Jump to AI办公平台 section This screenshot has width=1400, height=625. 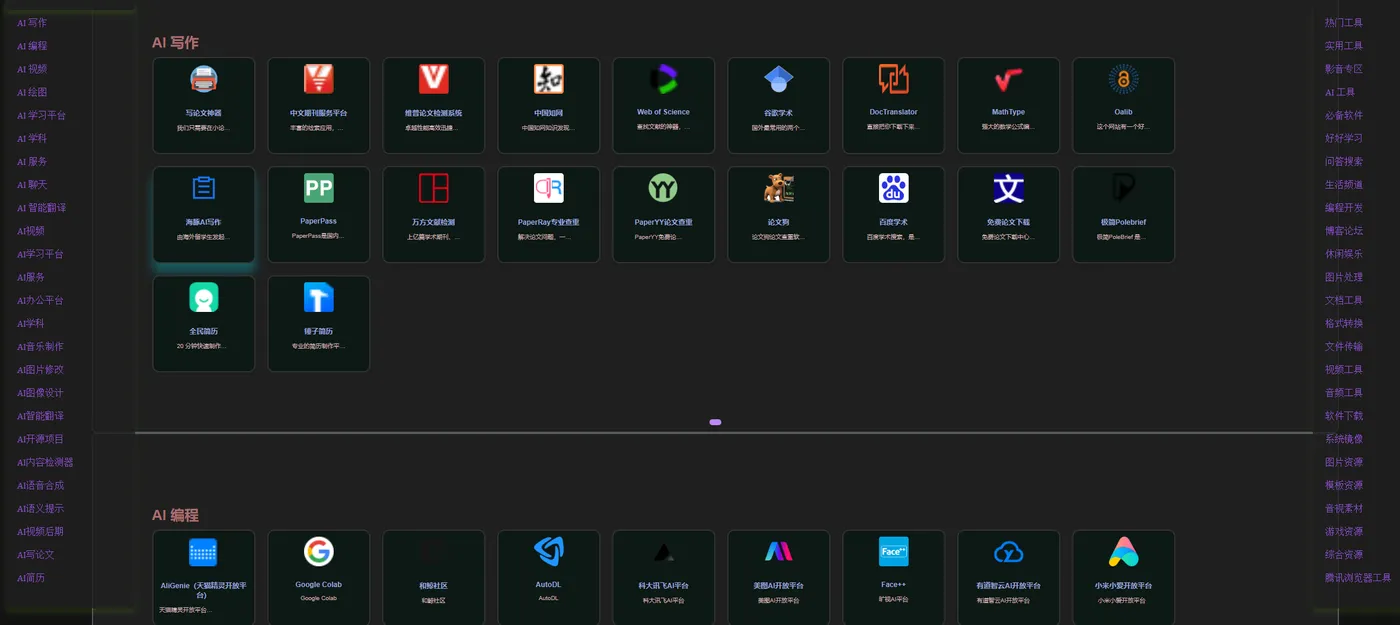click(x=40, y=300)
